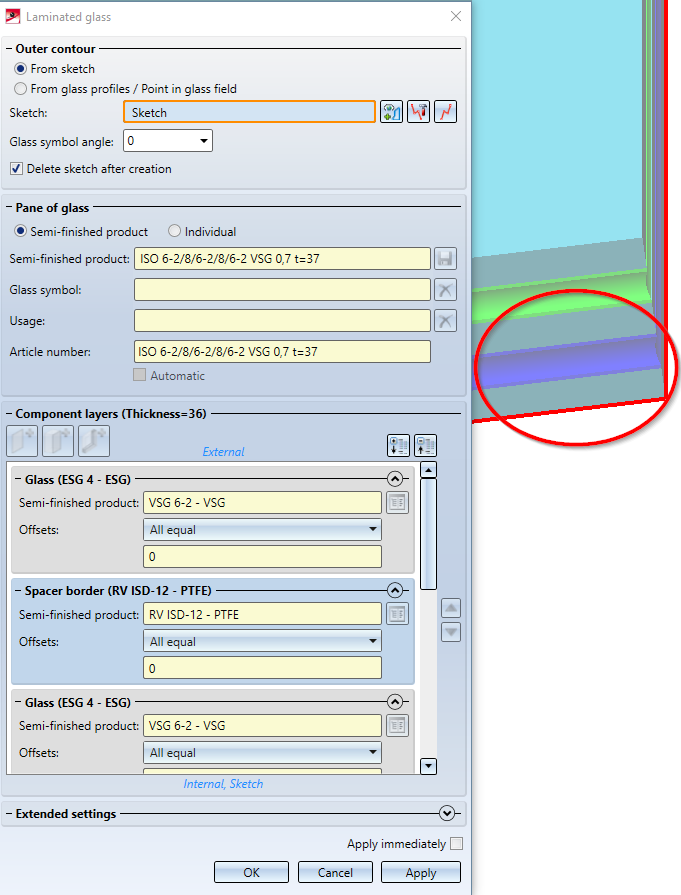Open catalogue for second VSG 6-2 glass layer
681x895 pixels.
(x=397, y=726)
